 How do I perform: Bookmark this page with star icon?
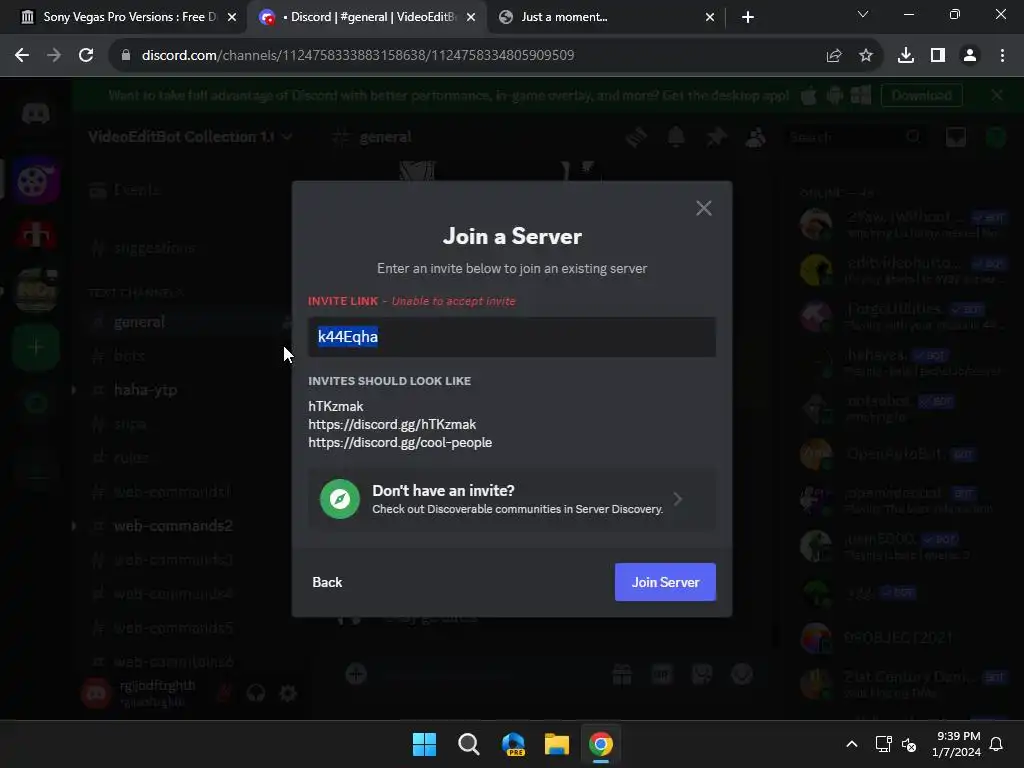point(866,56)
